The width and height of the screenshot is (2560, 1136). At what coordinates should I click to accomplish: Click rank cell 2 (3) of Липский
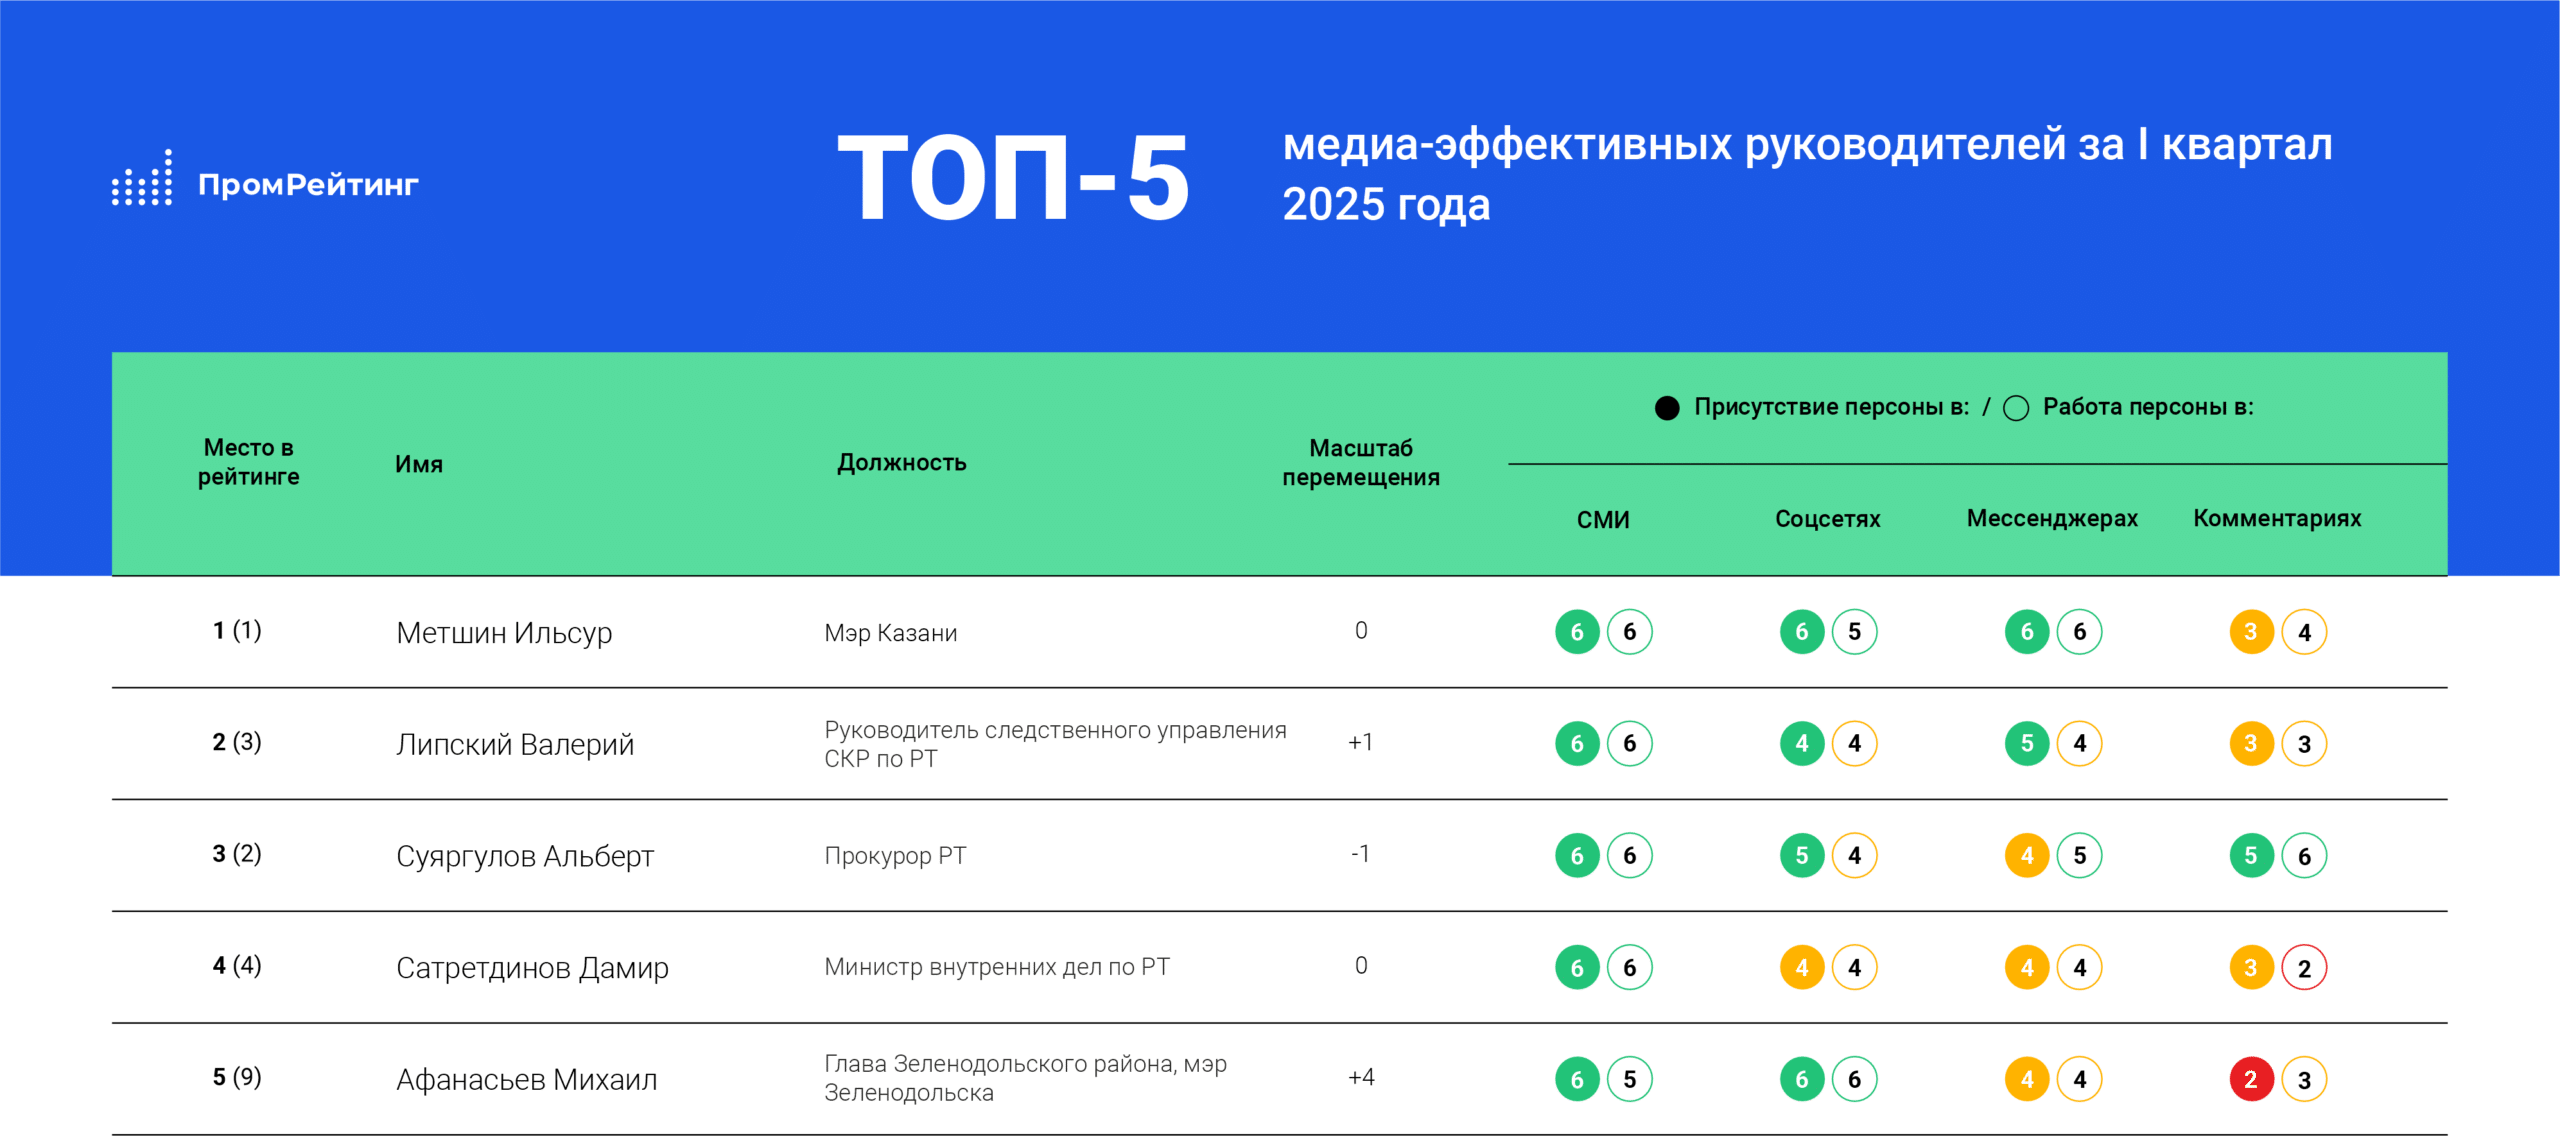(237, 743)
